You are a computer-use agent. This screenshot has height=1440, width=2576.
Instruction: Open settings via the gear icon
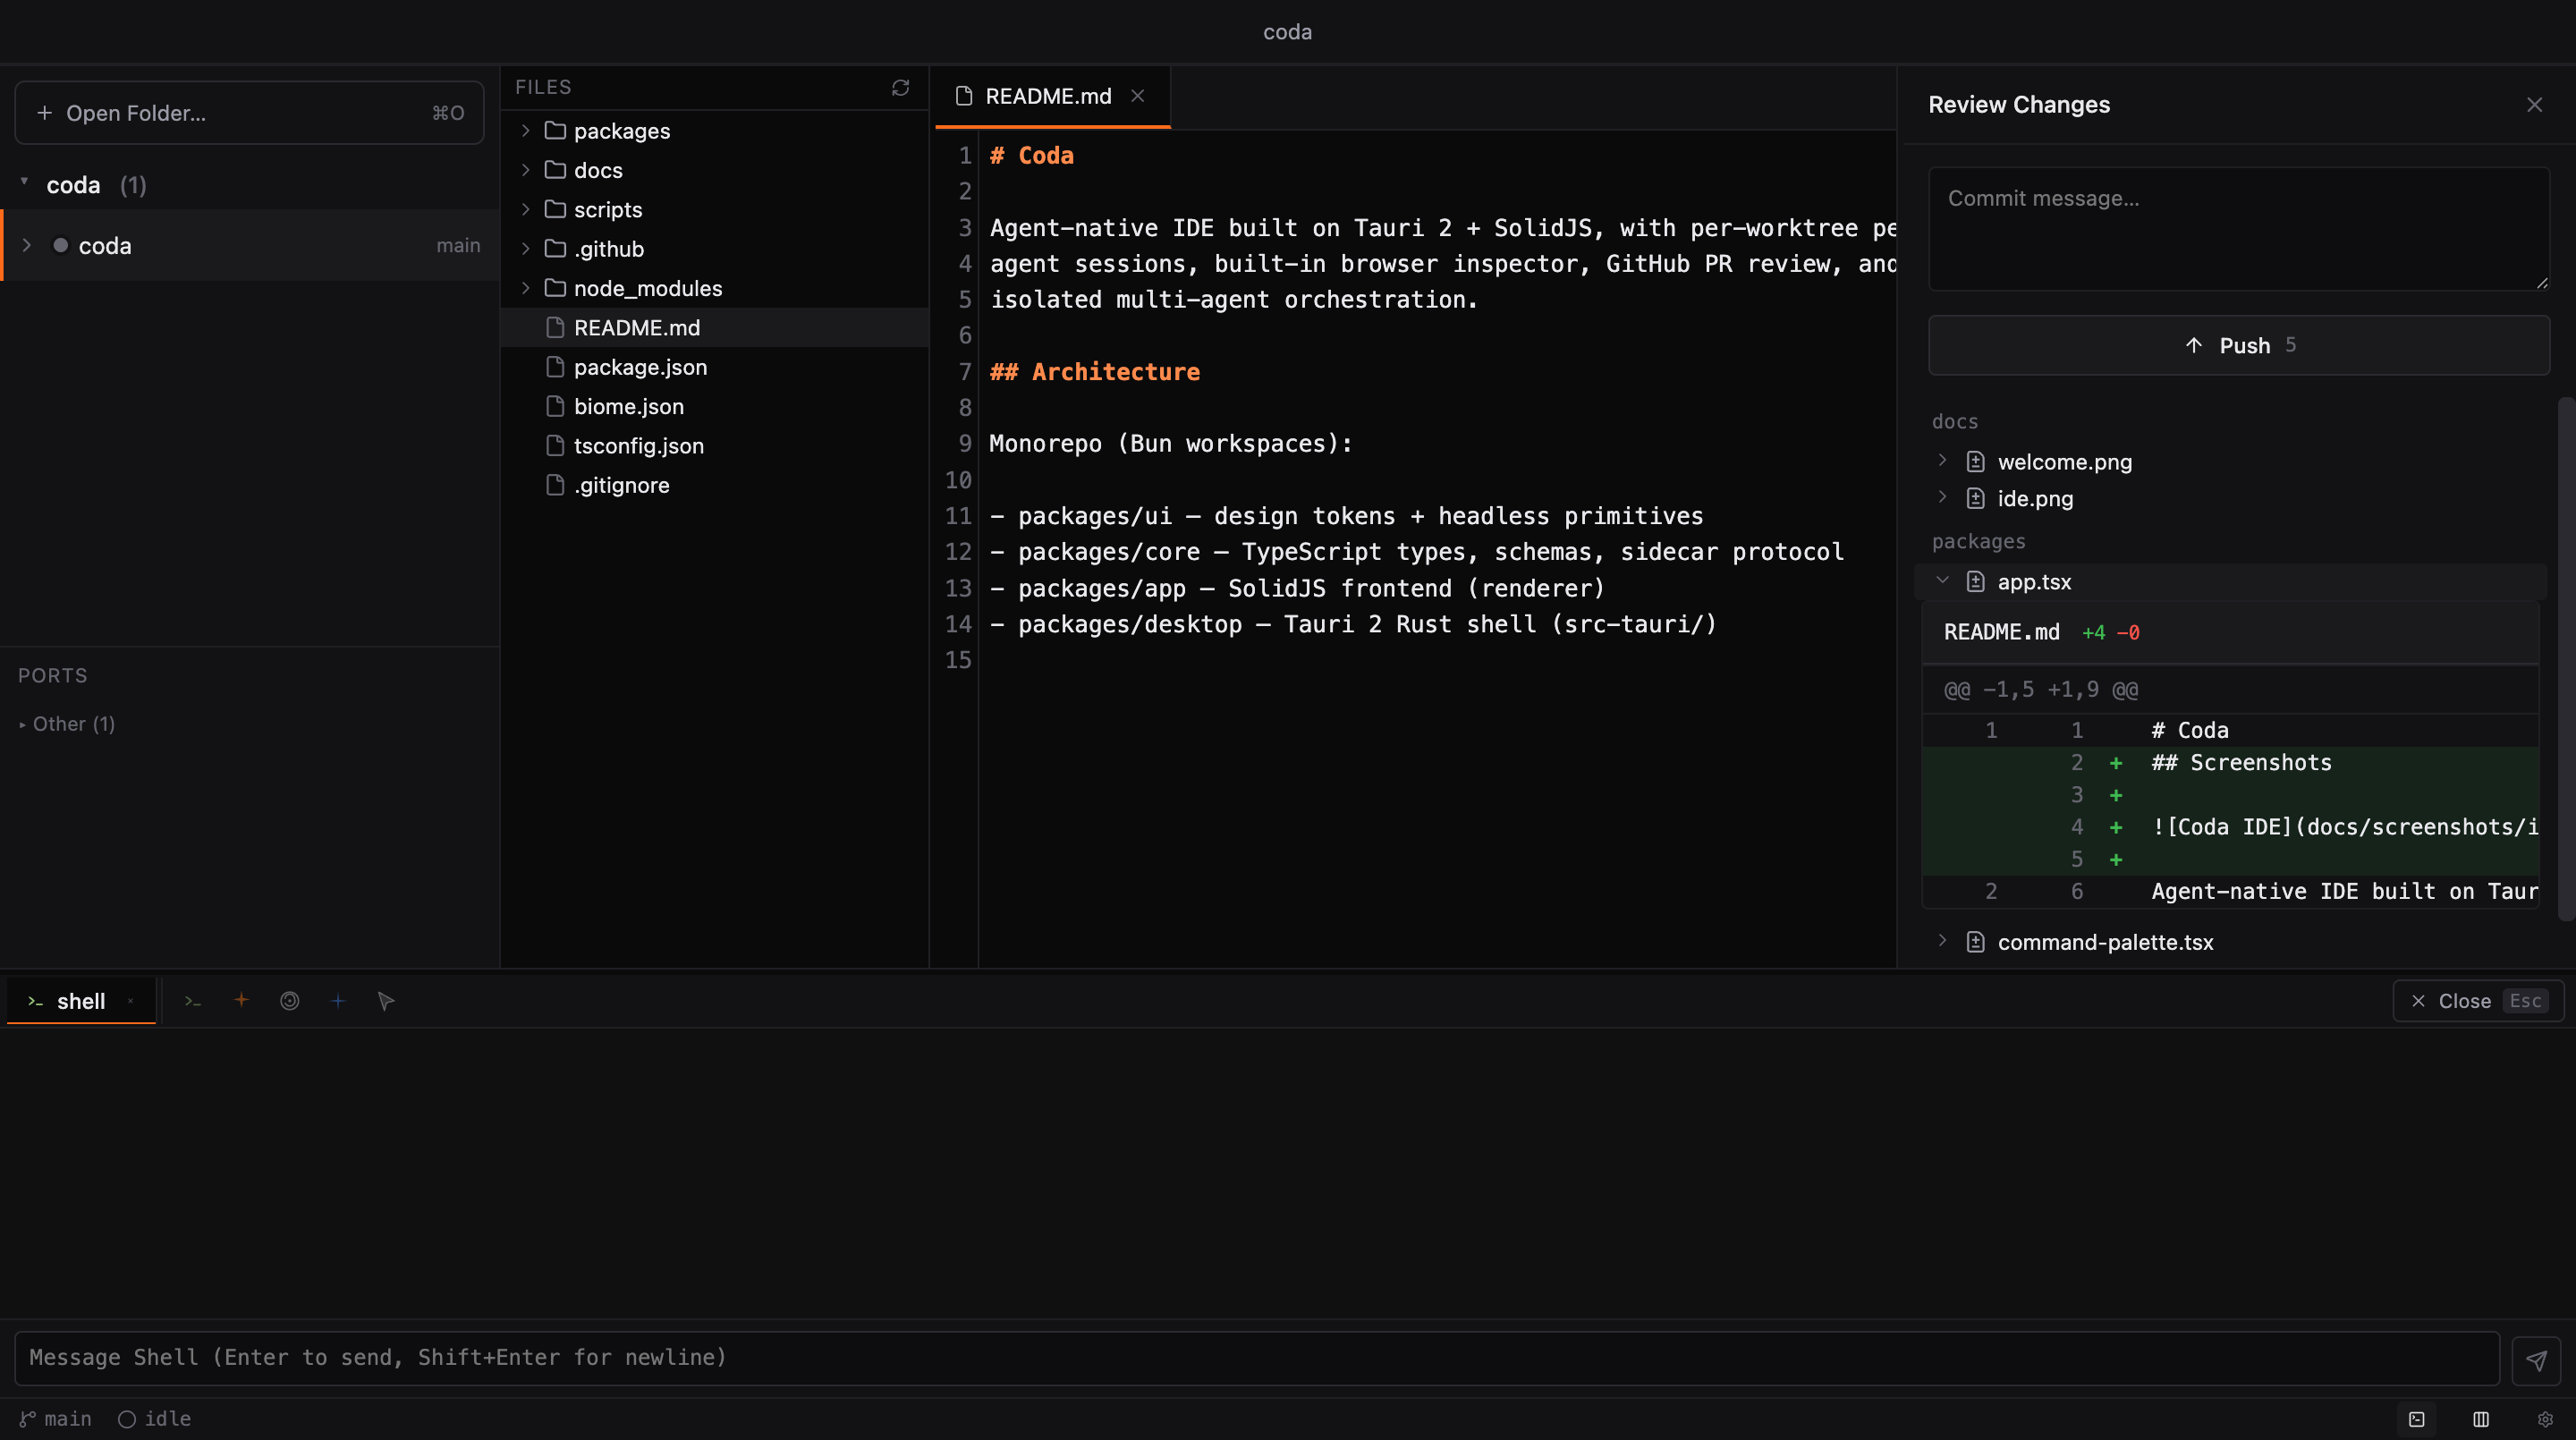tap(2545, 1419)
